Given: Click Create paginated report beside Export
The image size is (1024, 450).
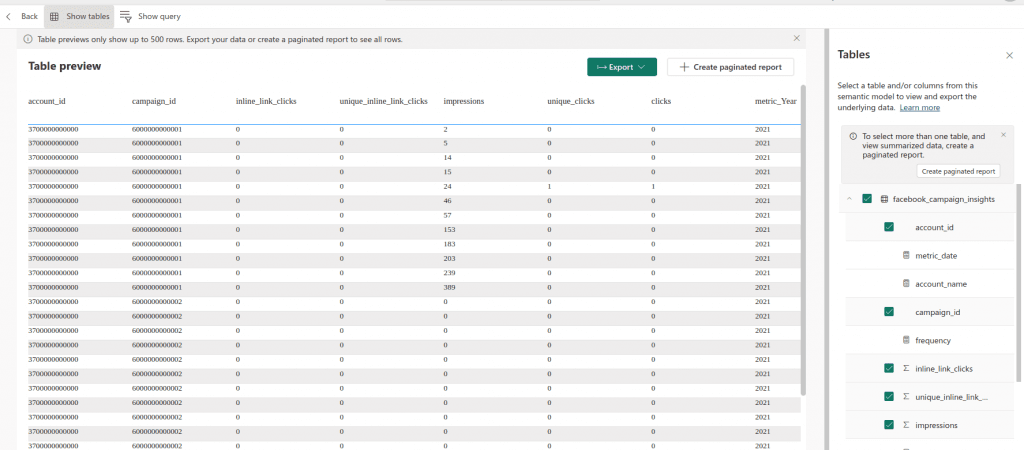Looking at the screenshot, I should 730,67.
